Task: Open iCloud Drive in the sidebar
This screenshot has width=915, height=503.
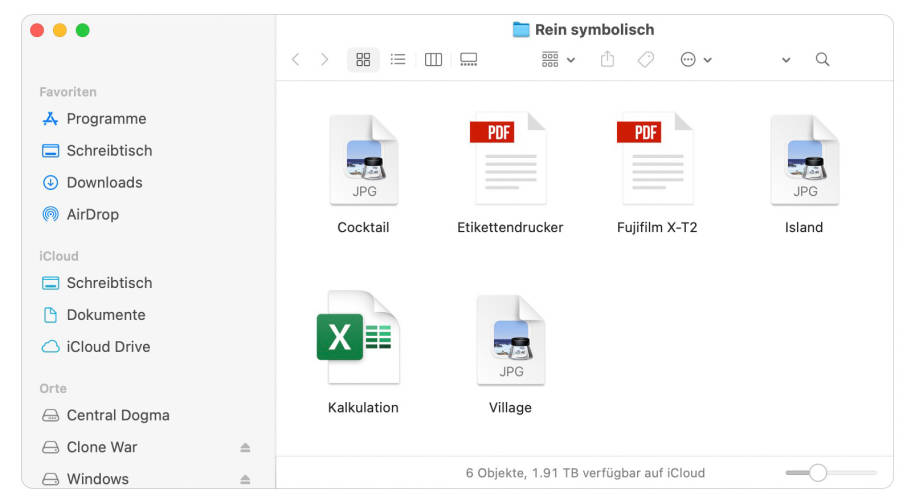Action: [108, 347]
